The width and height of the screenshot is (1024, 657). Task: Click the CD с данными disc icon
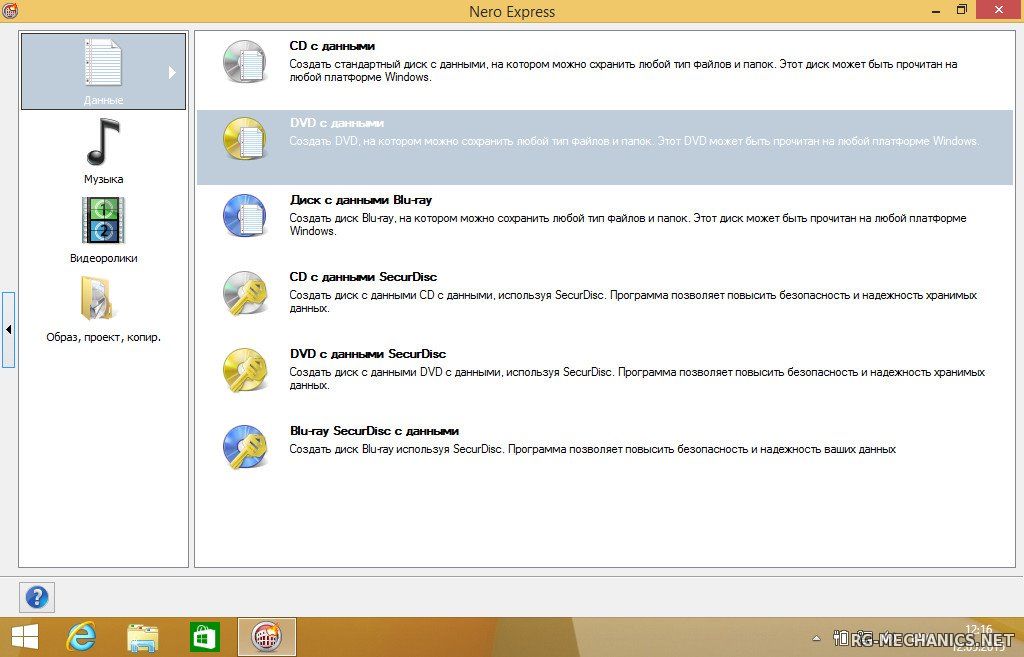[245, 62]
